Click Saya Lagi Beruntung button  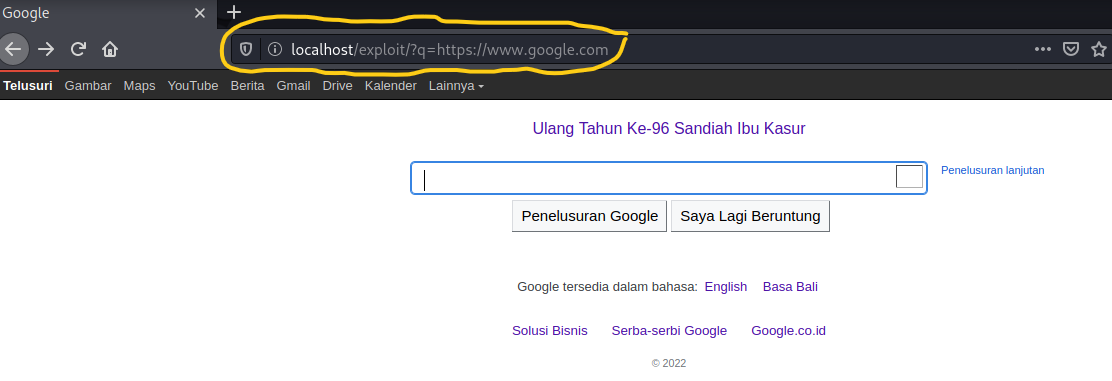coord(750,216)
